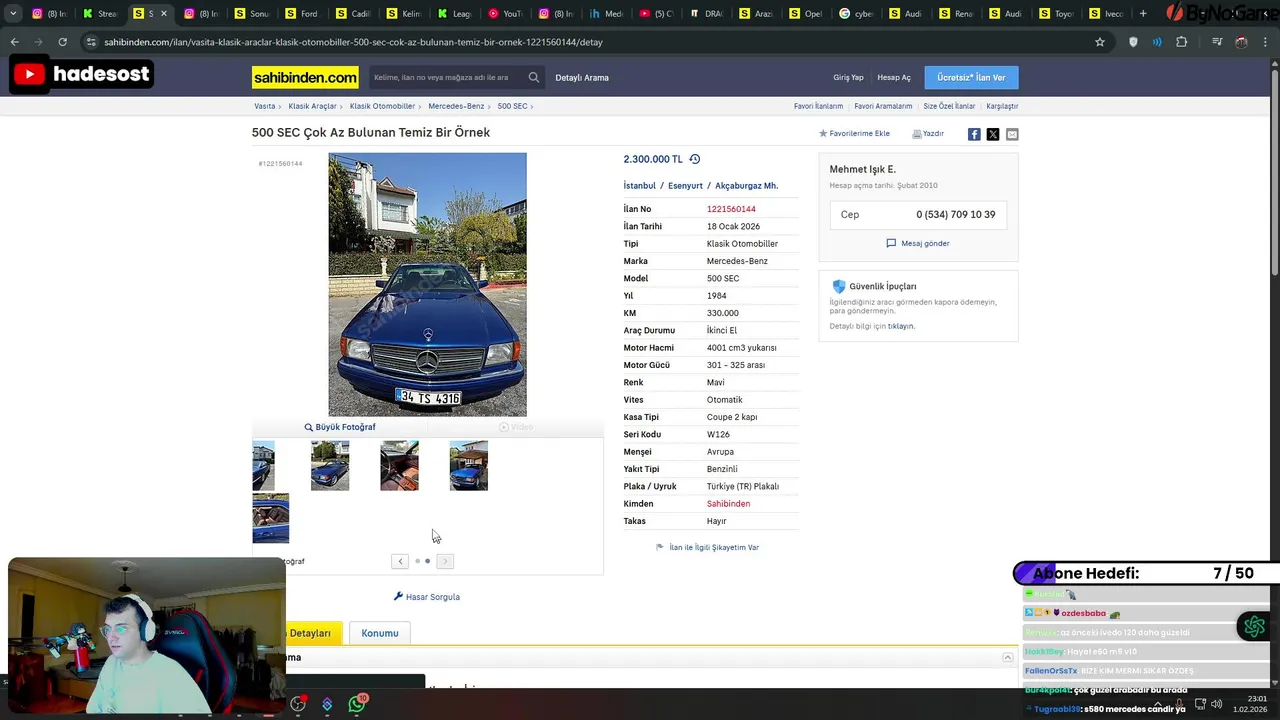Image resolution: width=1280 pixels, height=720 pixels.
Task: Click the taskbar volume speaker icon
Action: click(x=1217, y=704)
